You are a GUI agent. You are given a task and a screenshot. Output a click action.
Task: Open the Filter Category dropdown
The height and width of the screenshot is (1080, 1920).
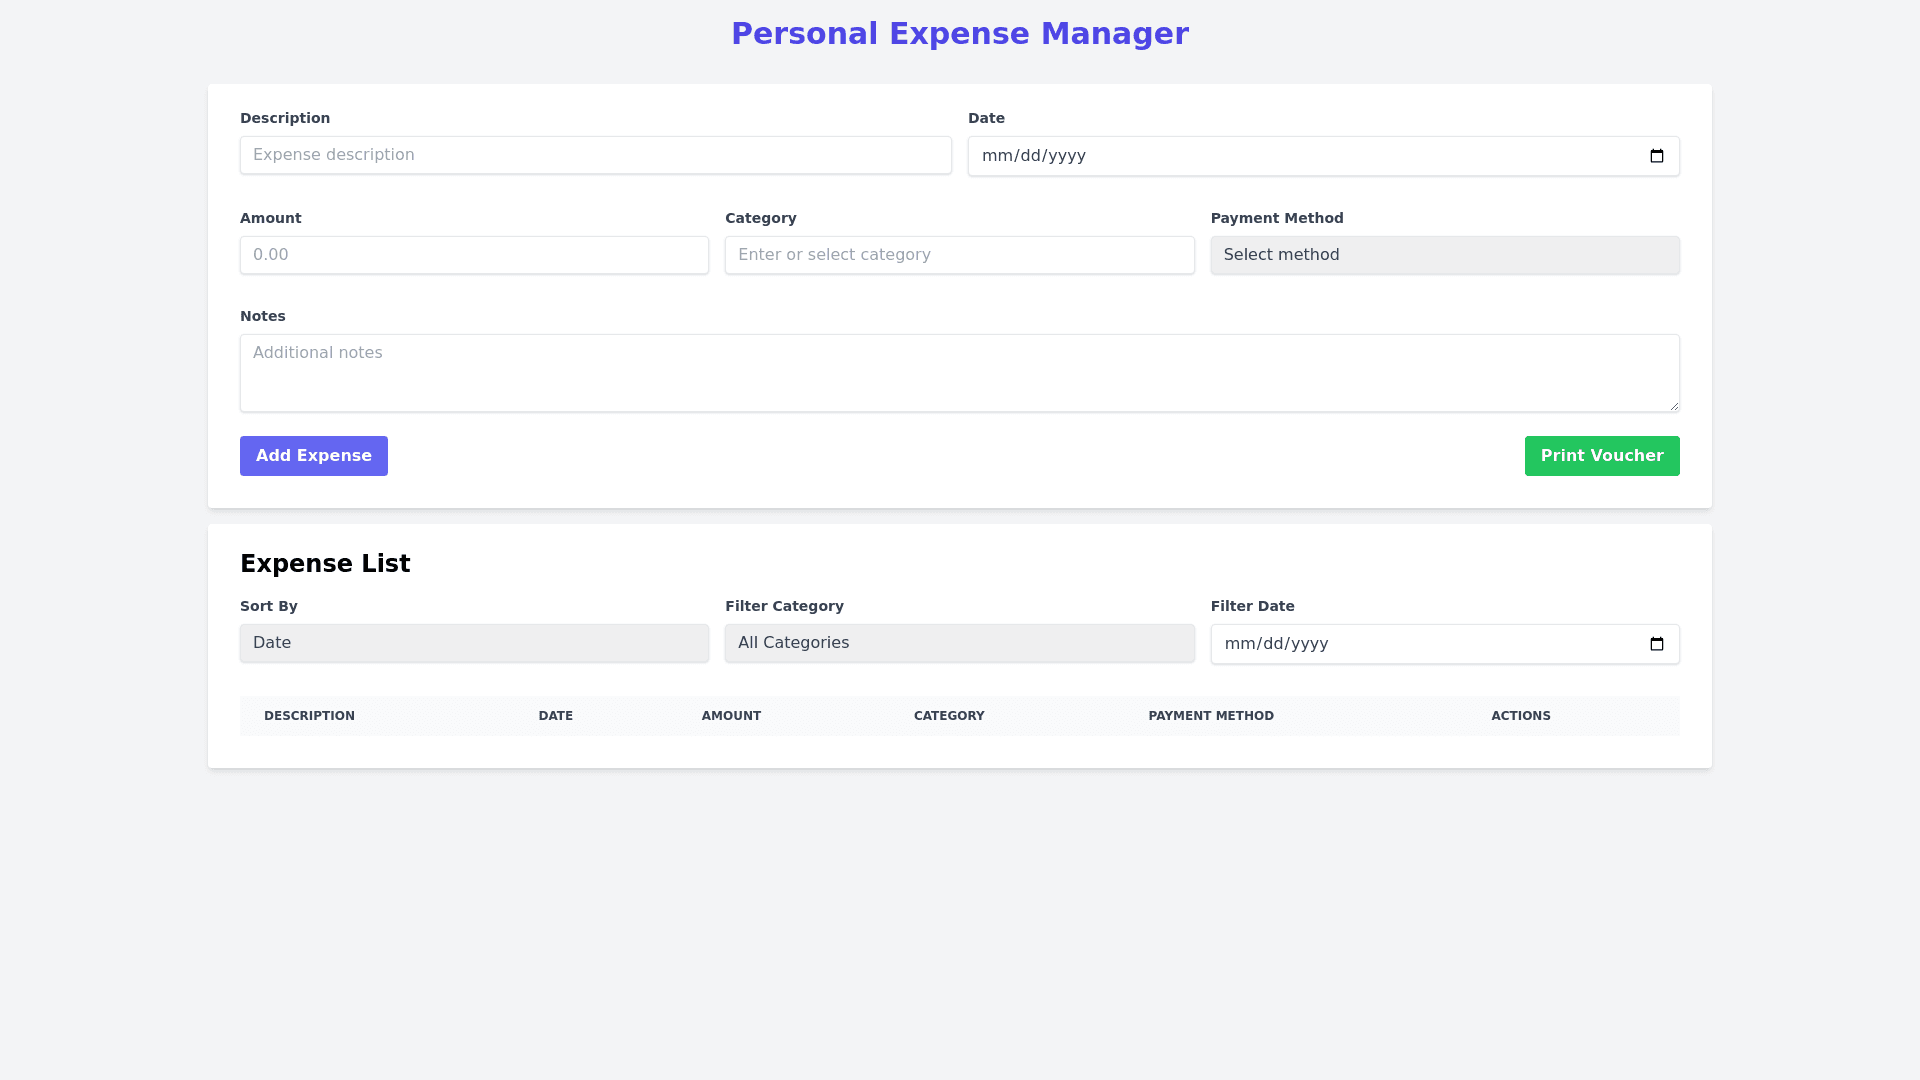point(959,643)
